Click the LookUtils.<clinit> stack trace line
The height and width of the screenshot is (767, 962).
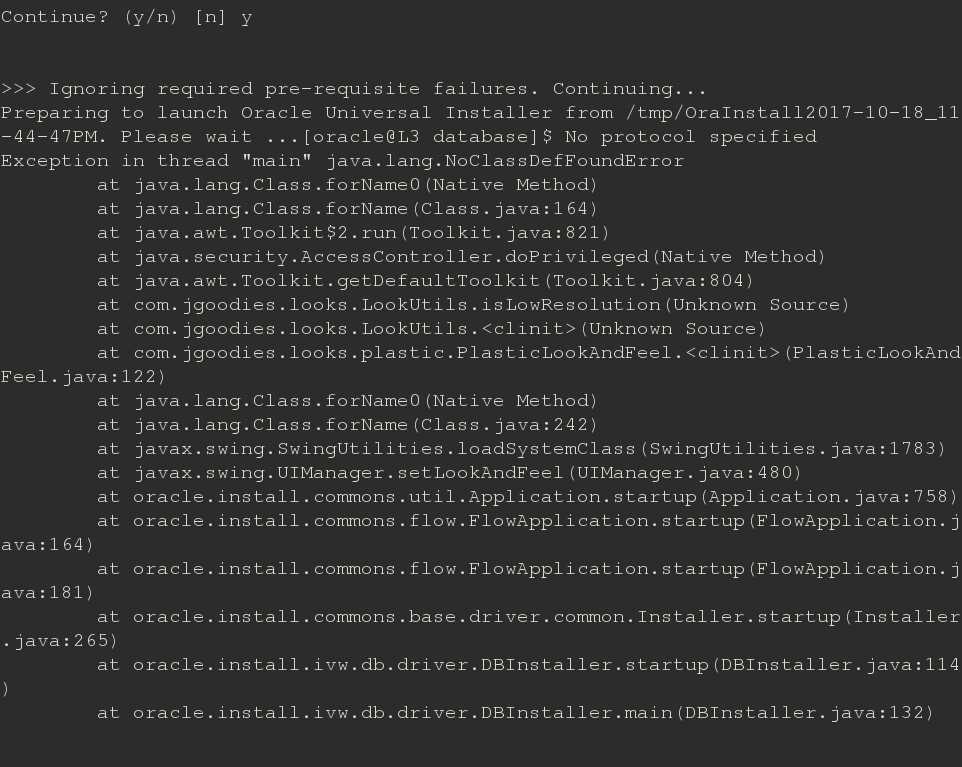pyautogui.click(x=431, y=328)
